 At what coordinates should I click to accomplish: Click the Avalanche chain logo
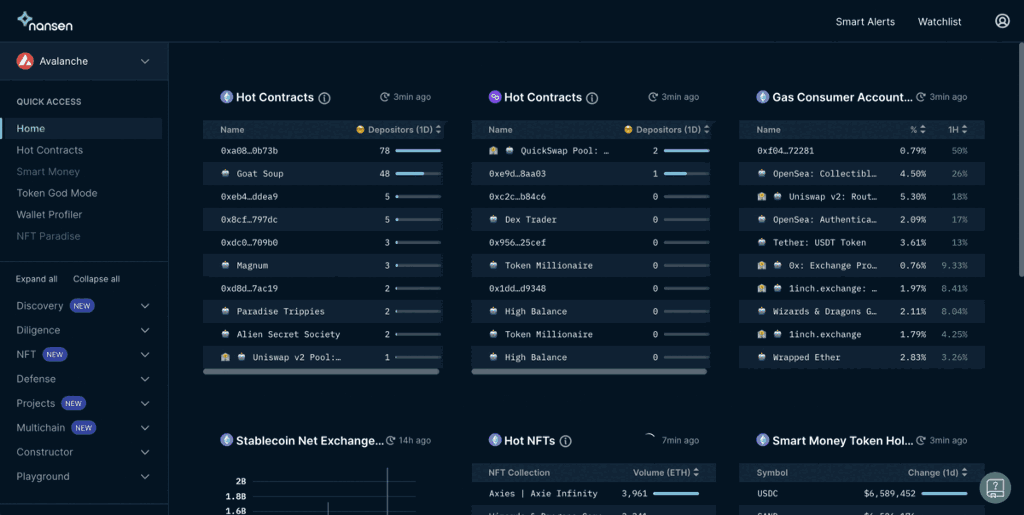tap(25, 61)
